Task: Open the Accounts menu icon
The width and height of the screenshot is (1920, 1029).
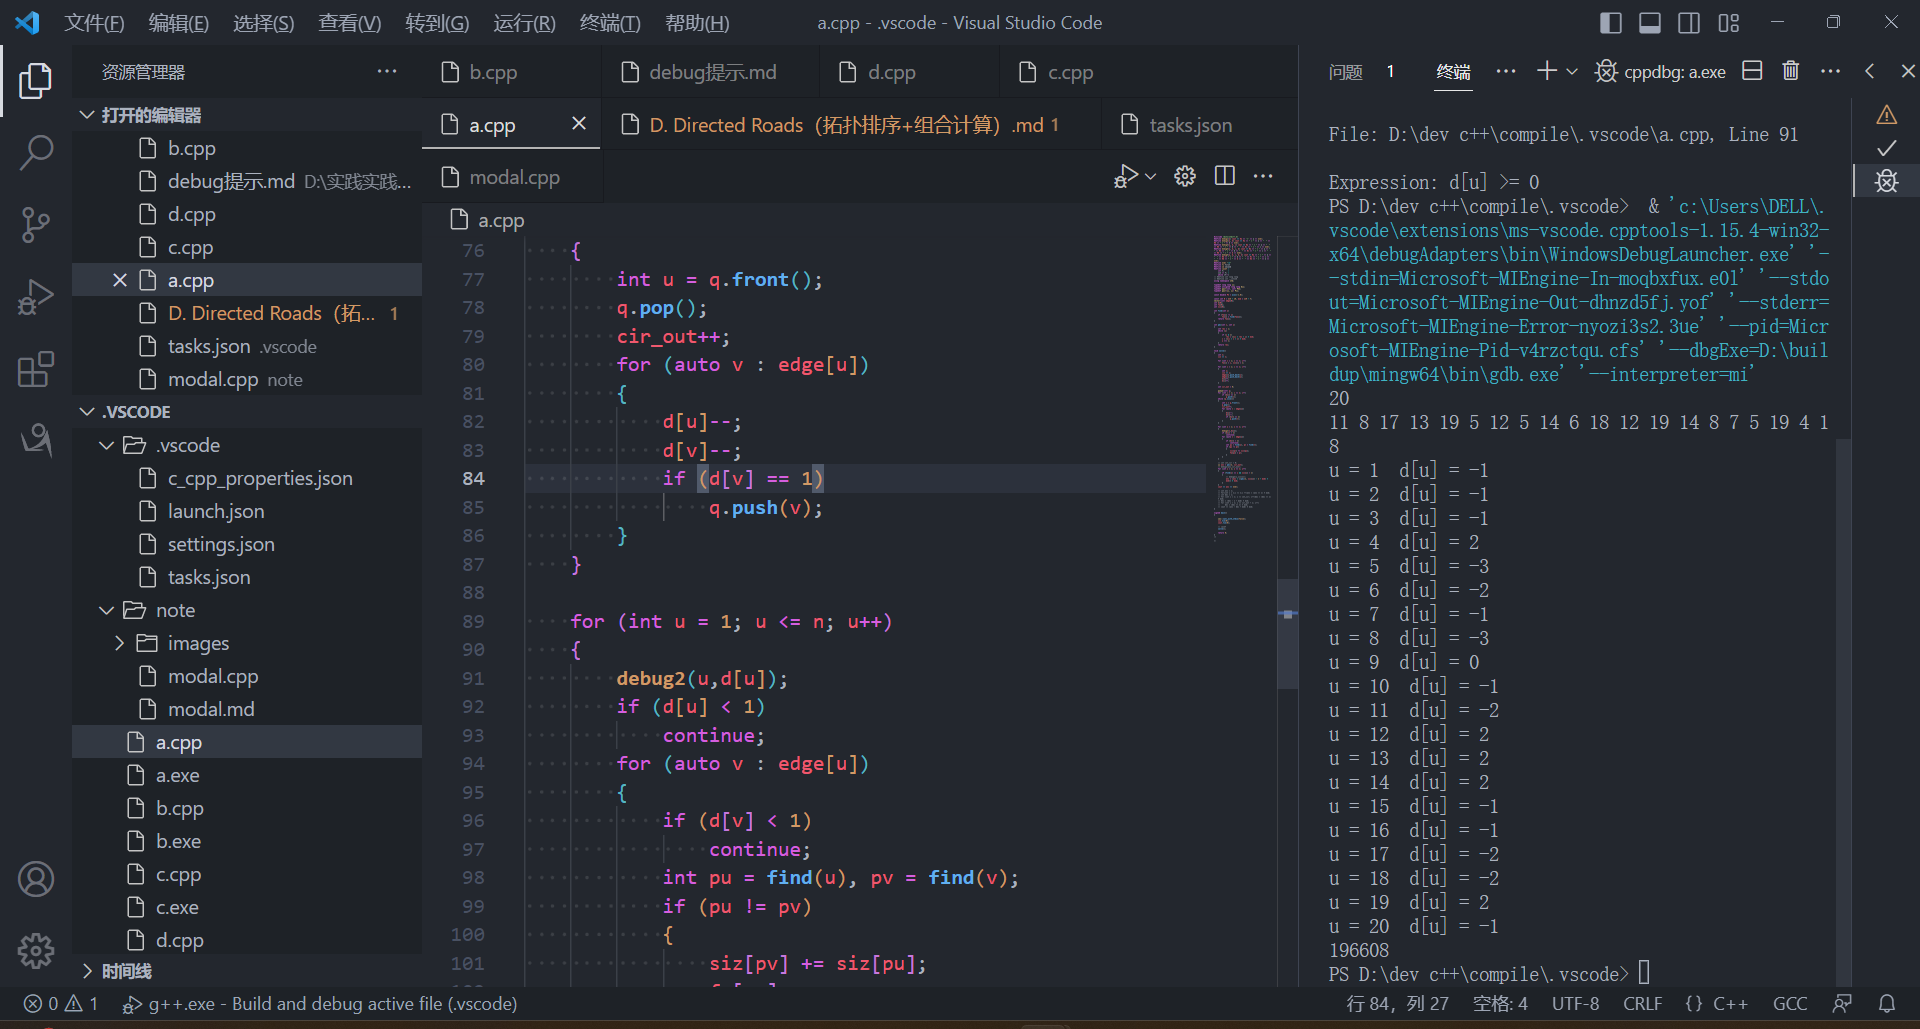Action: [x=36, y=879]
